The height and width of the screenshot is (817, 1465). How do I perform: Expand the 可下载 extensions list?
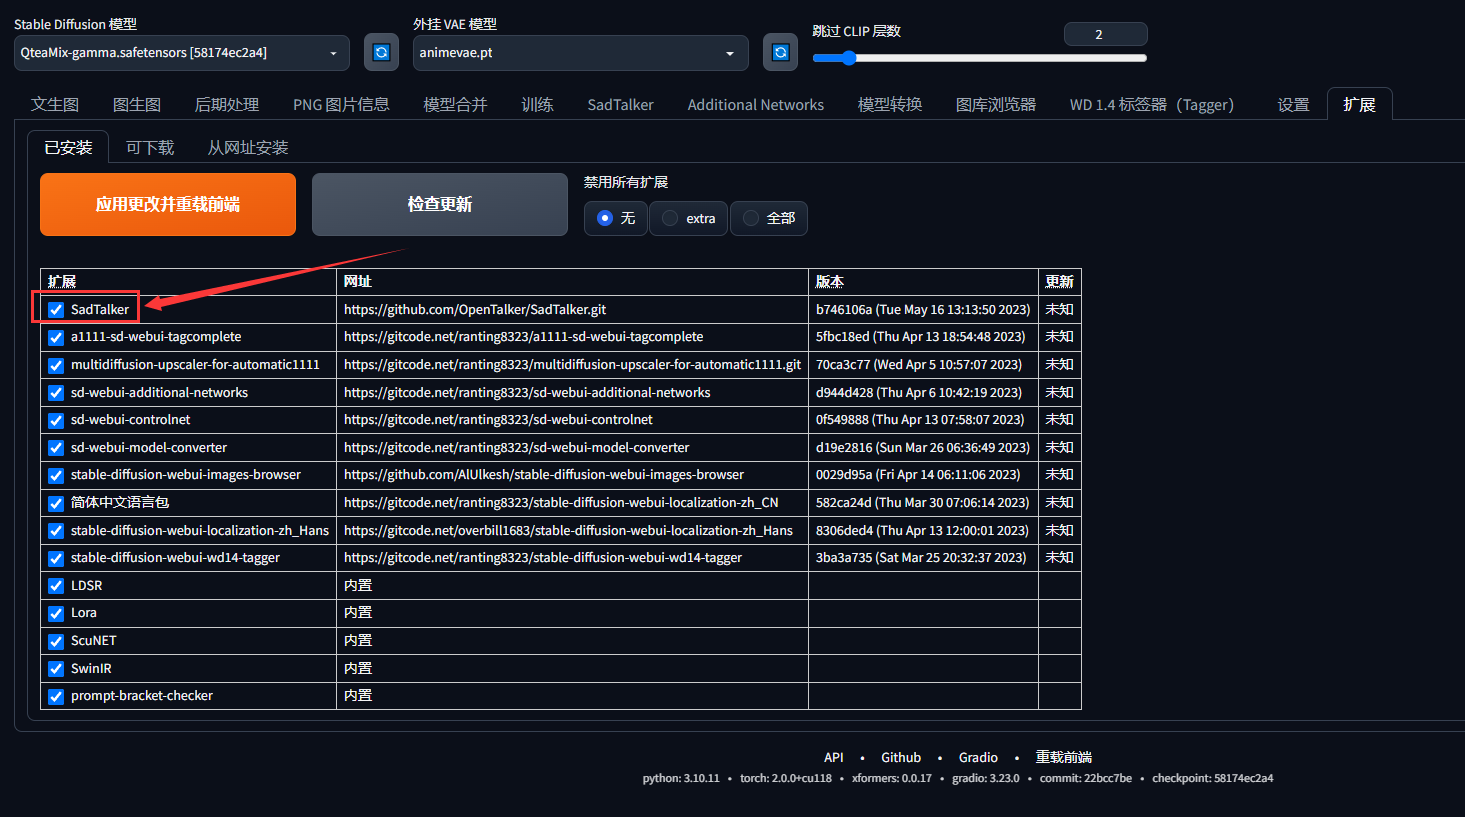tap(147, 146)
